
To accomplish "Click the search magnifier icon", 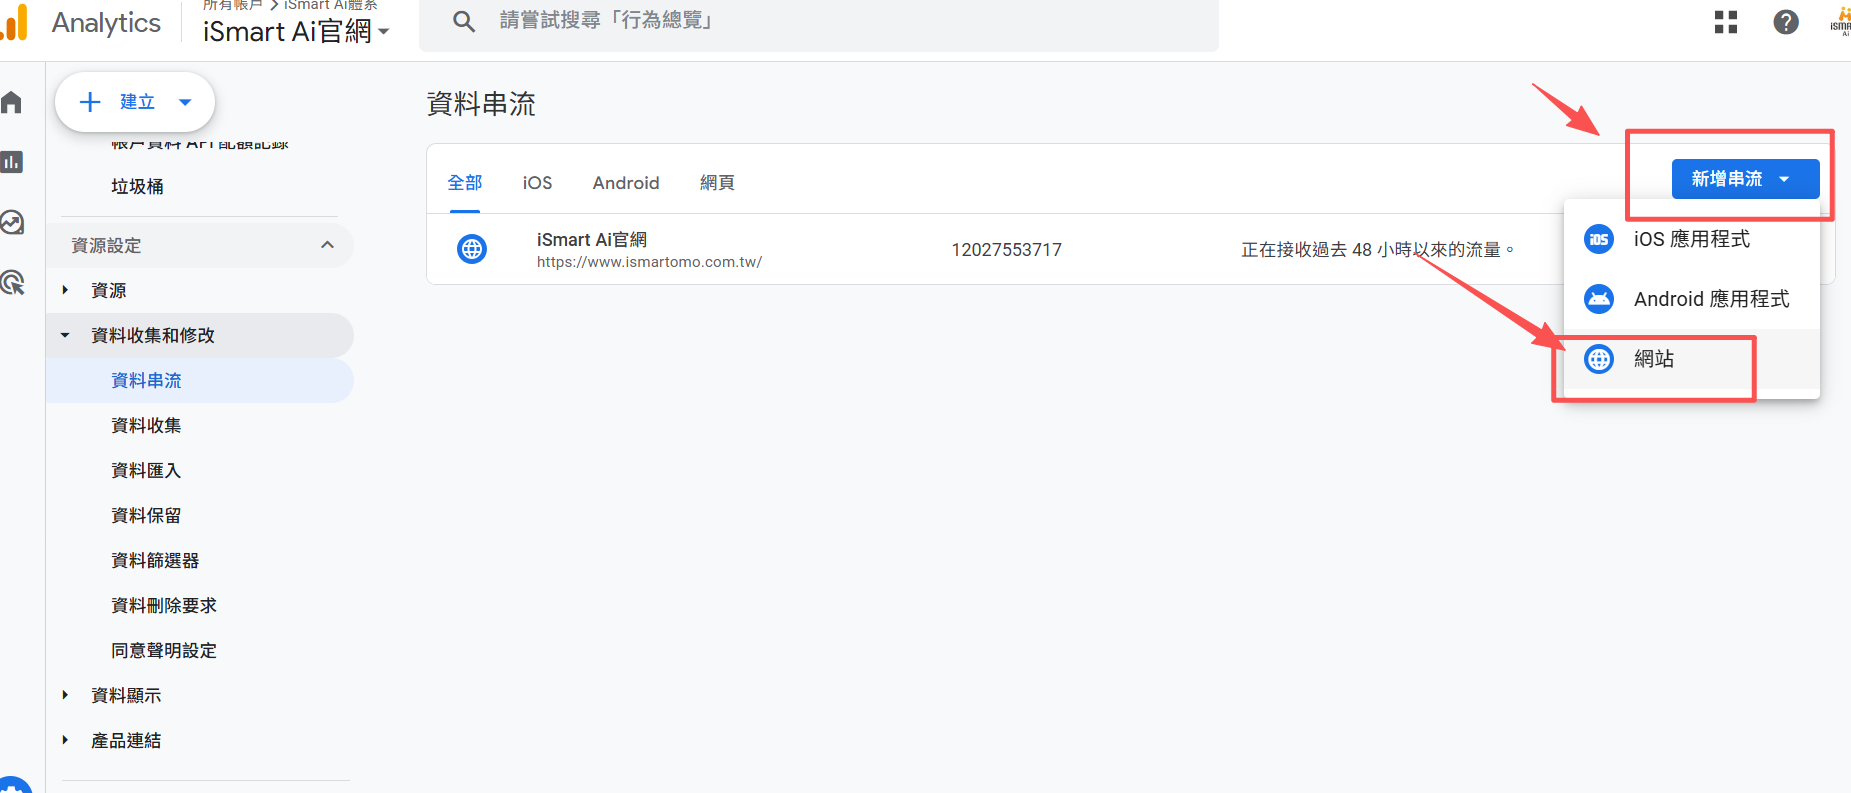I will (463, 21).
